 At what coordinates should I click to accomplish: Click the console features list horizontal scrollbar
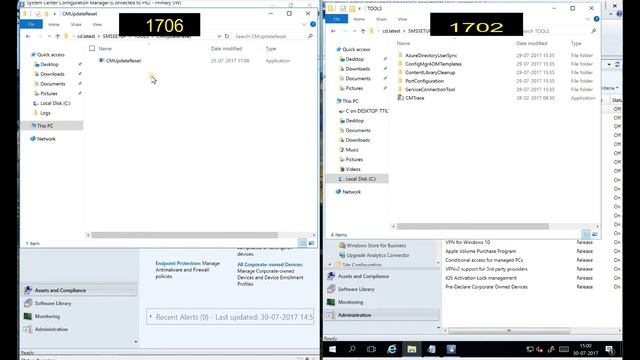tap(509, 331)
